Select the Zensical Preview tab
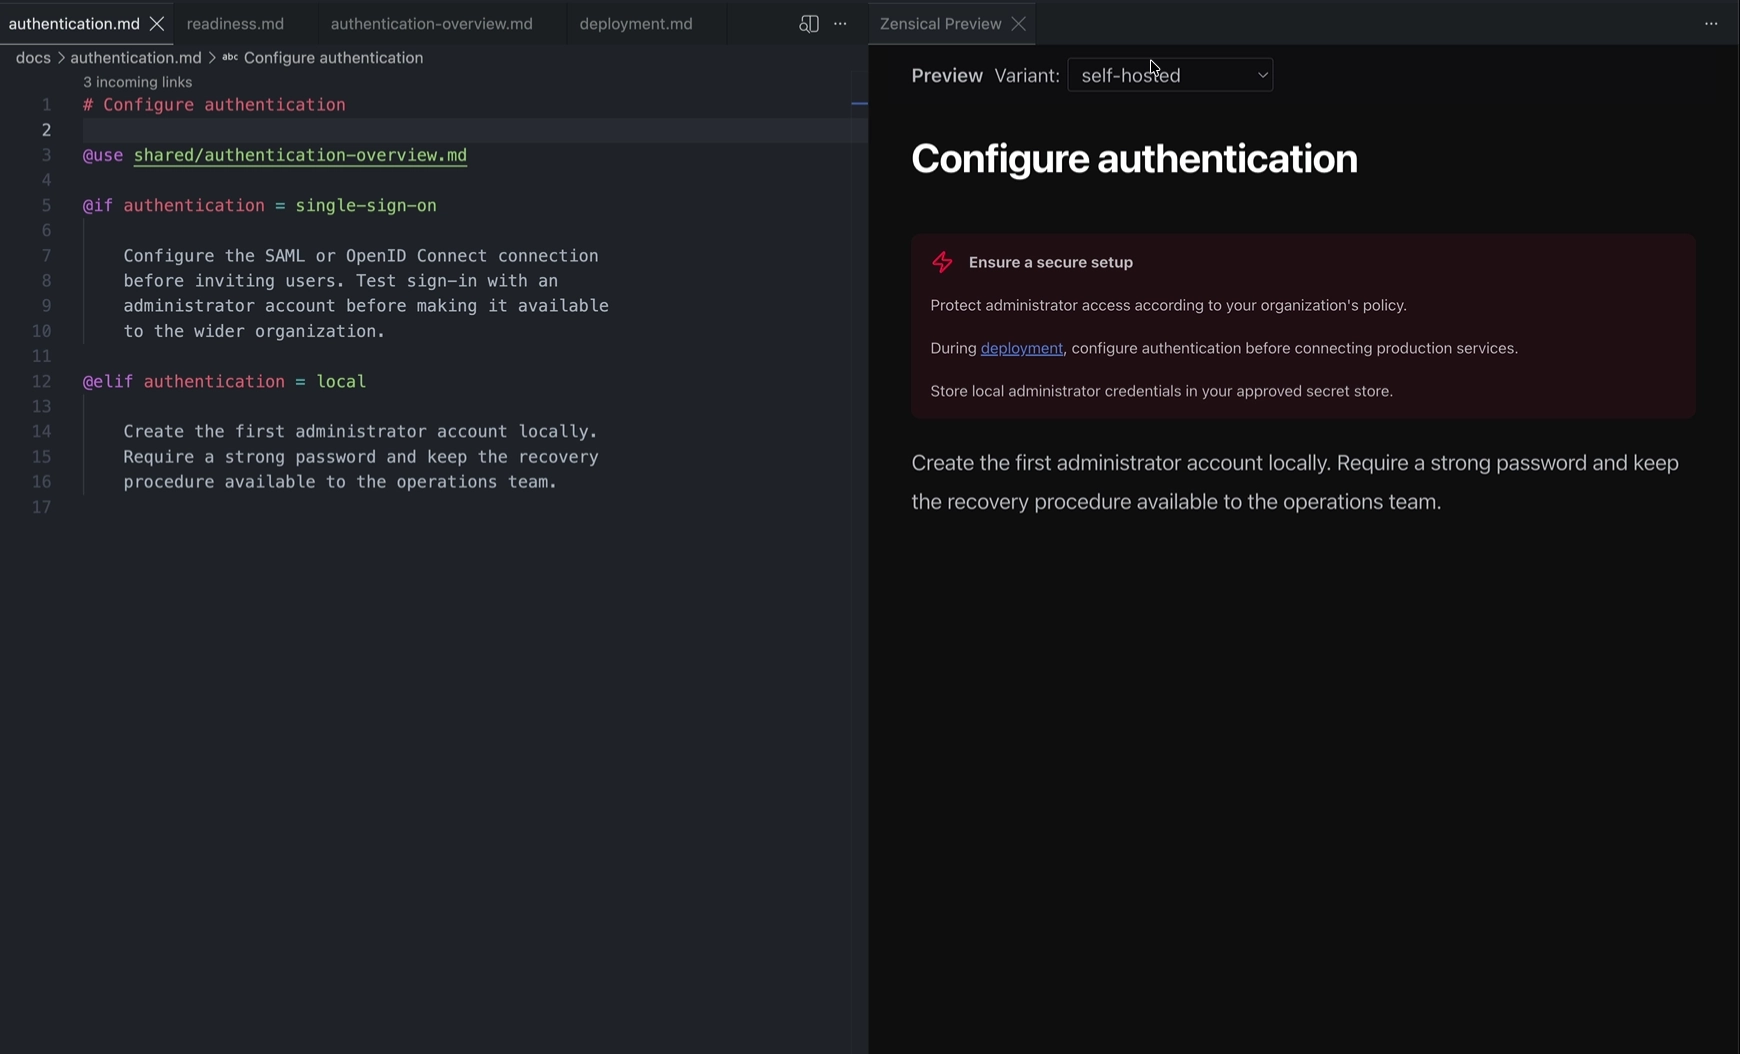The height and width of the screenshot is (1054, 1740). click(x=940, y=23)
